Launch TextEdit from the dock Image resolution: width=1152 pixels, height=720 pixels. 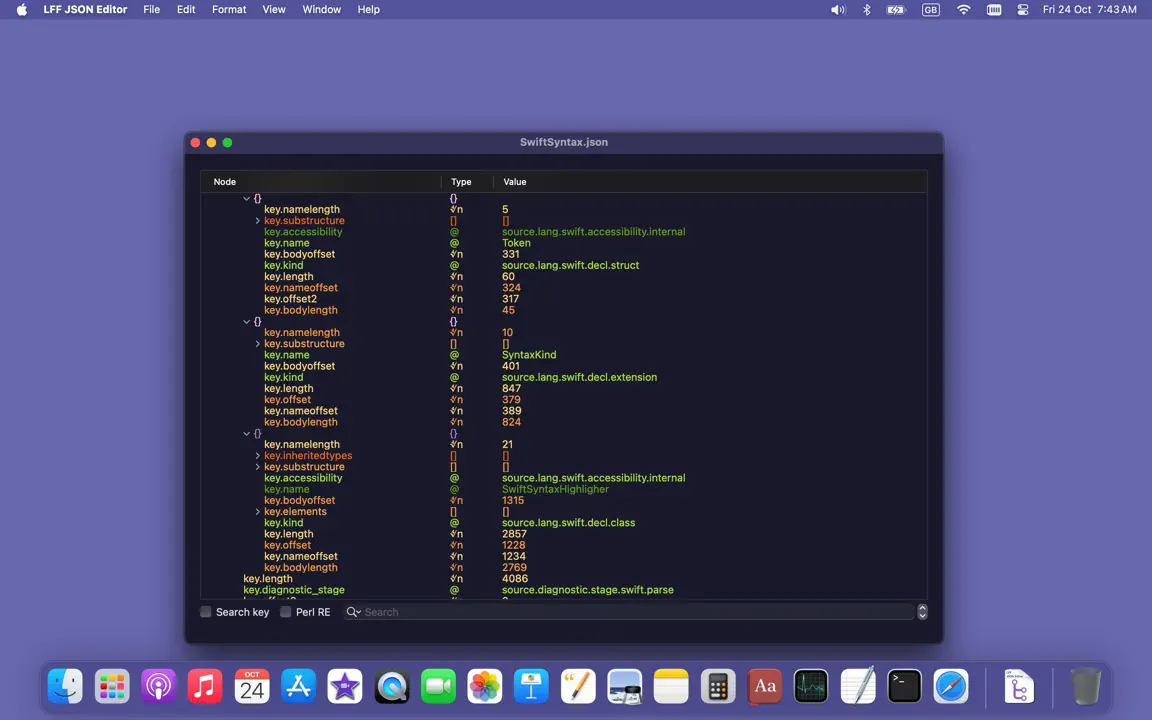click(x=858, y=686)
